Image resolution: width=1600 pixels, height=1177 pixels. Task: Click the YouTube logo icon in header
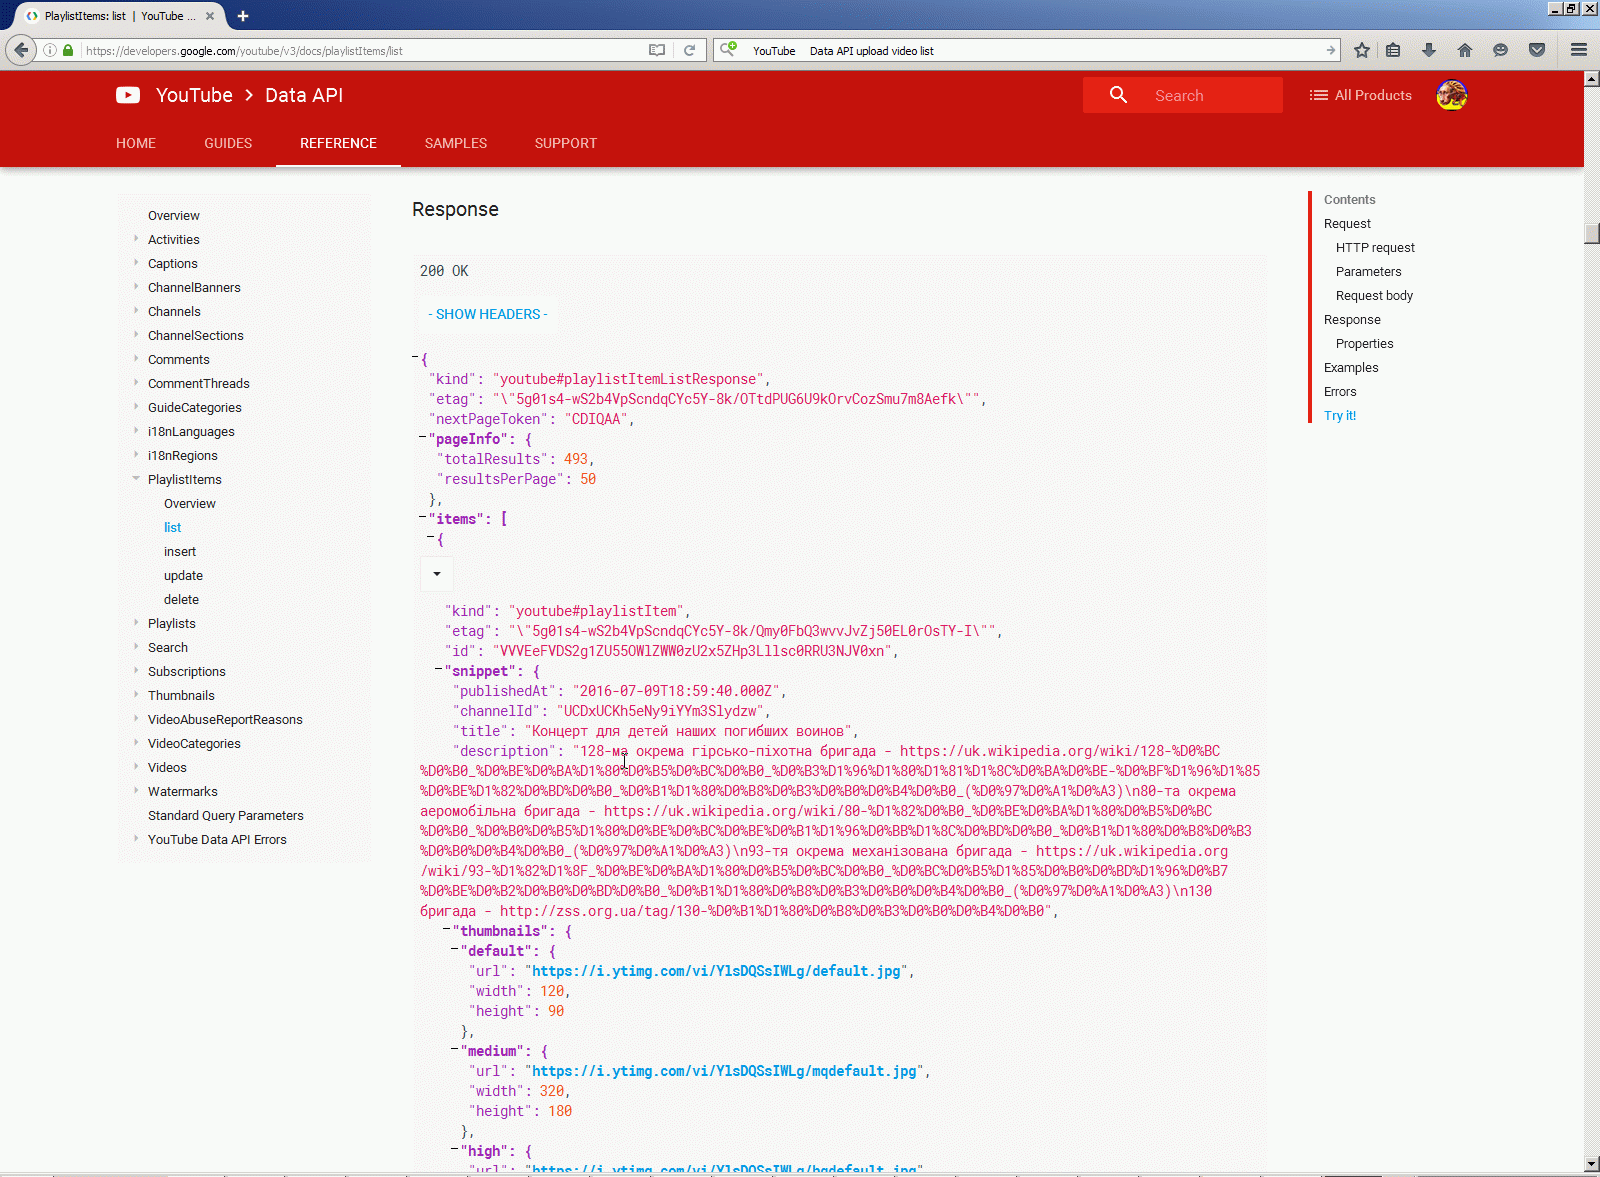coord(128,95)
